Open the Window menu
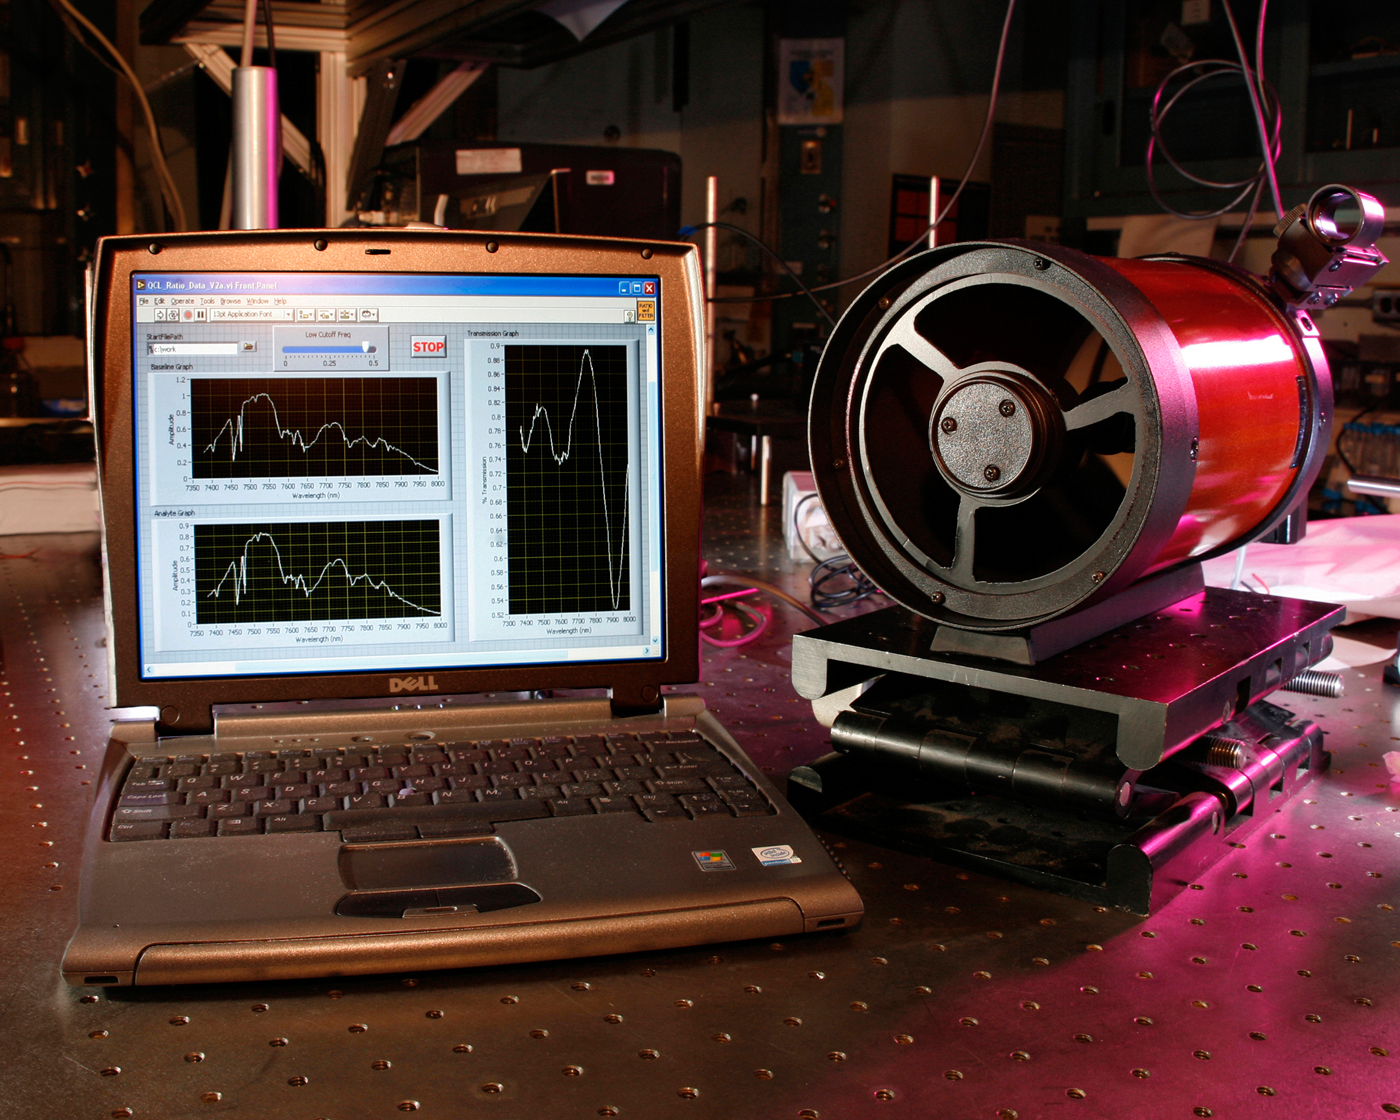The width and height of the screenshot is (1400, 1120). [258, 301]
